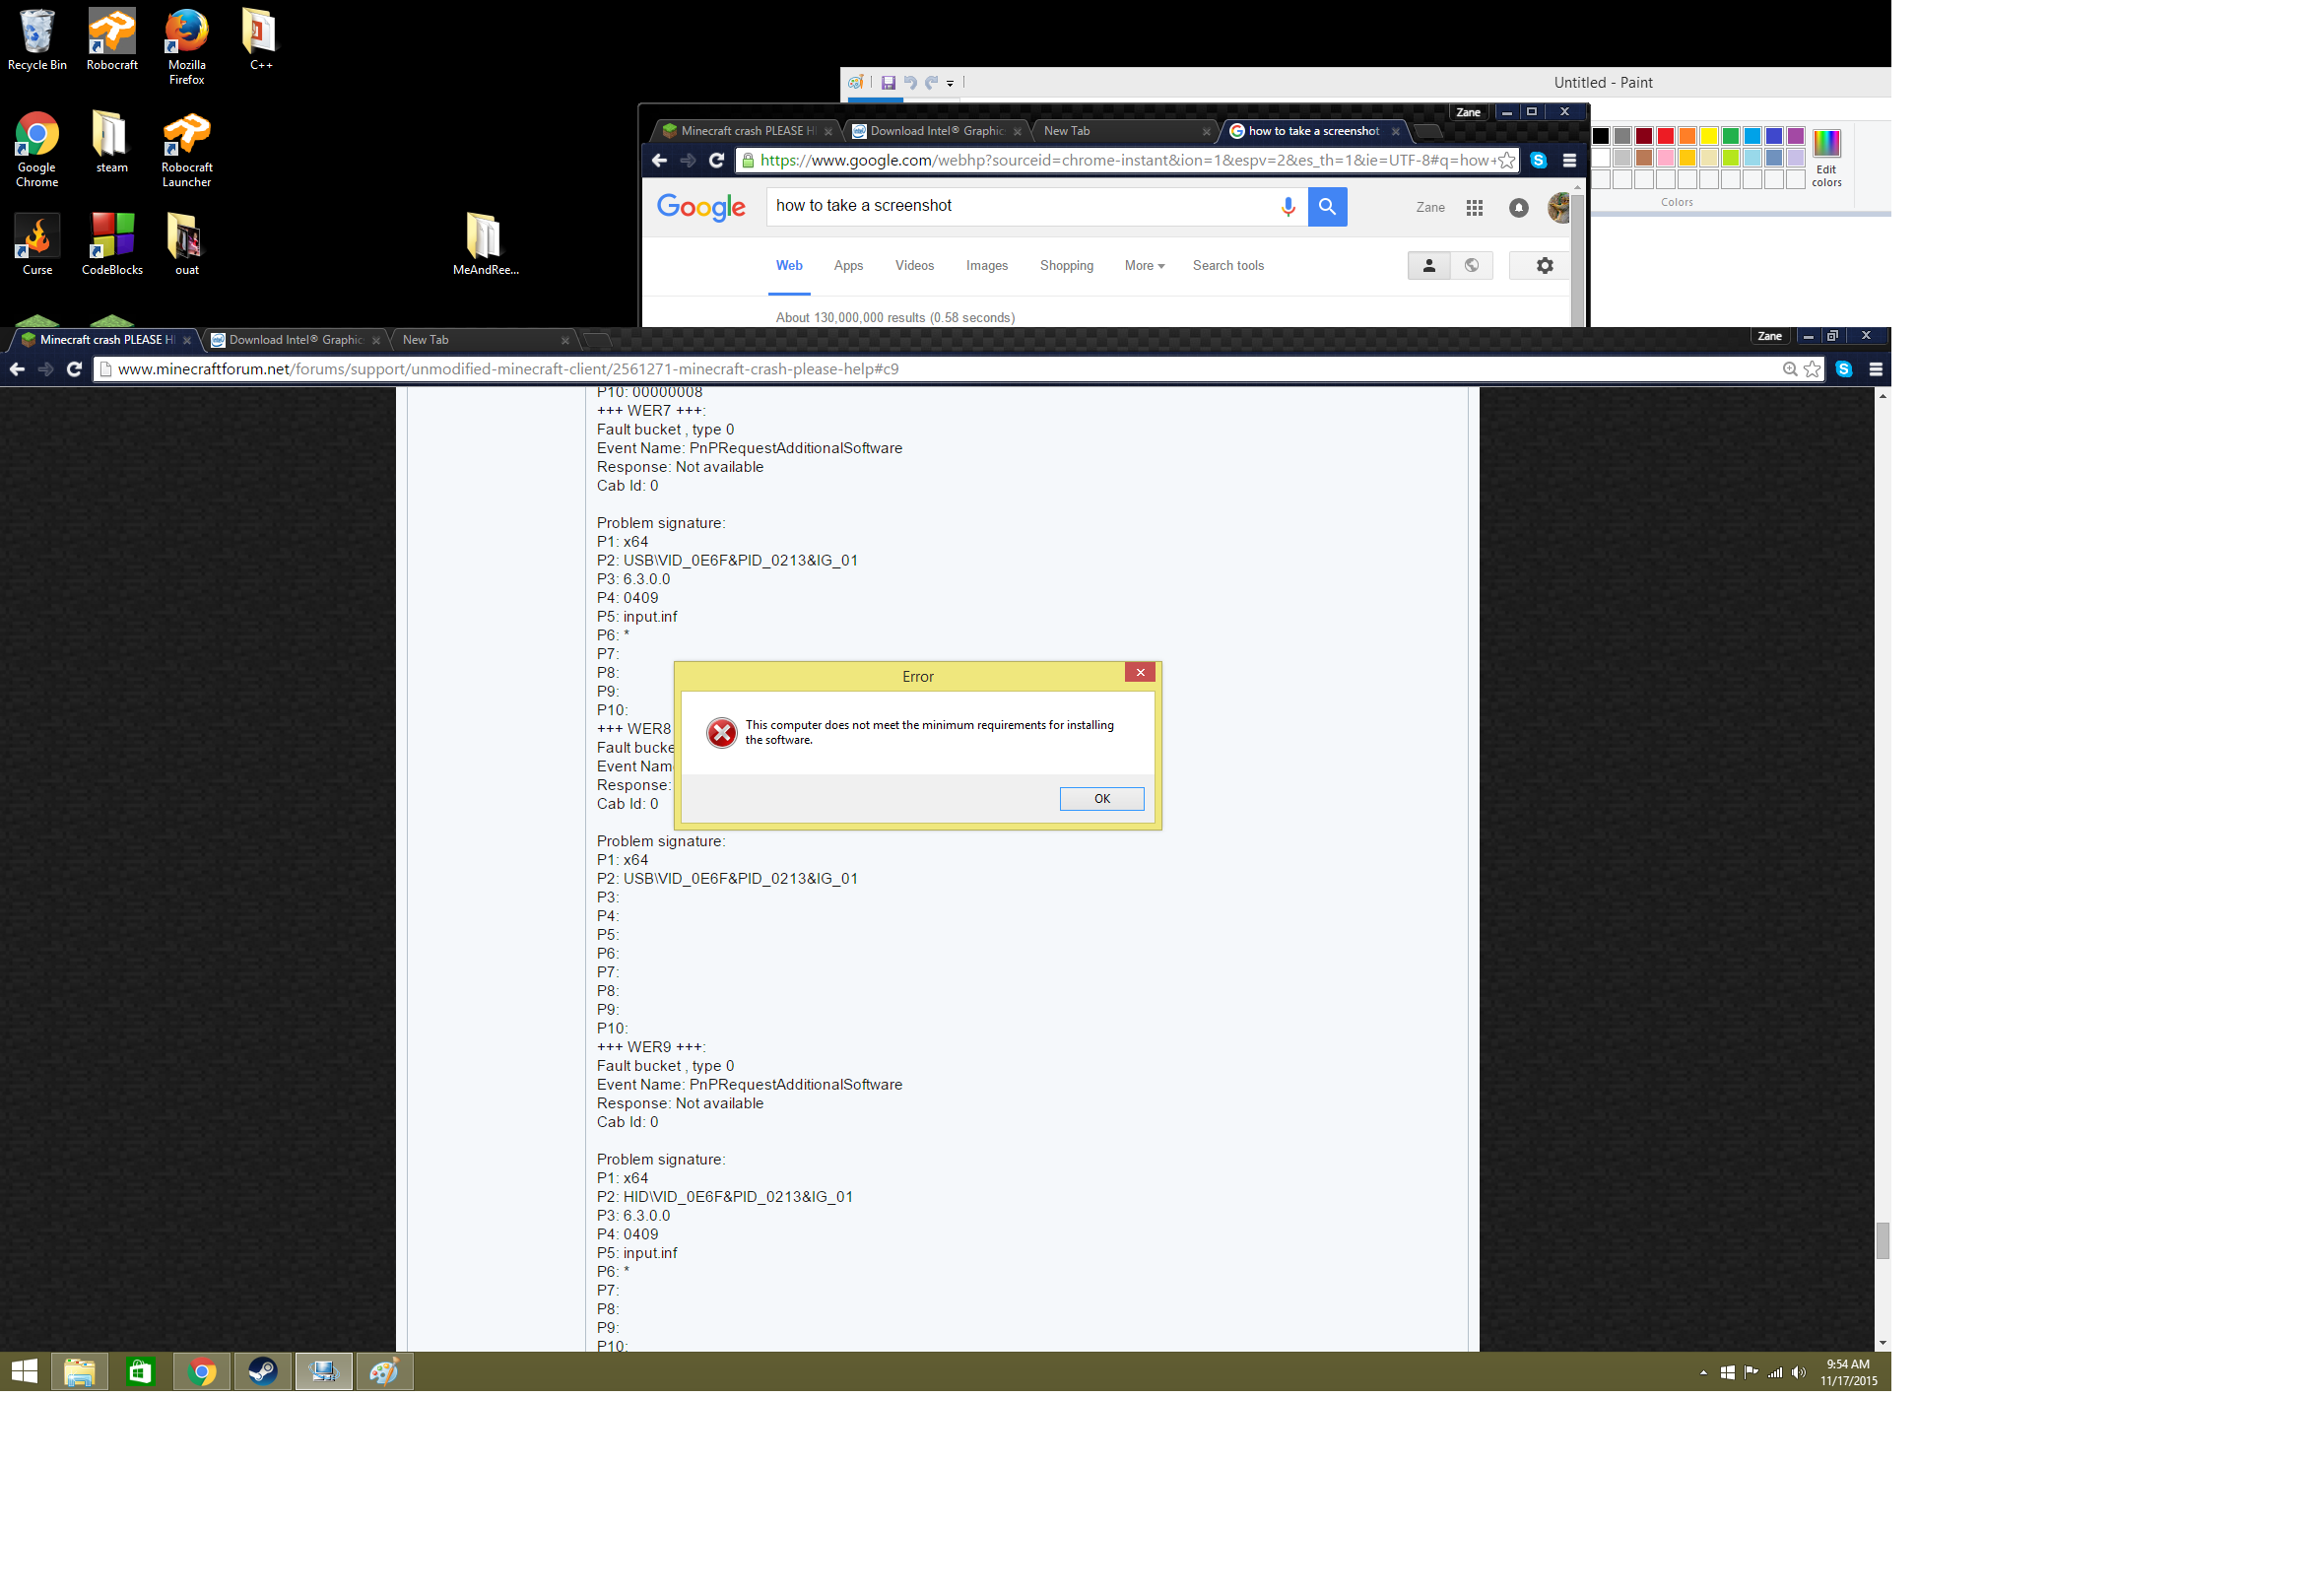Select the Robocraft Launcher desktop icon
Viewport: 2313px width, 1596px height.
[186, 150]
